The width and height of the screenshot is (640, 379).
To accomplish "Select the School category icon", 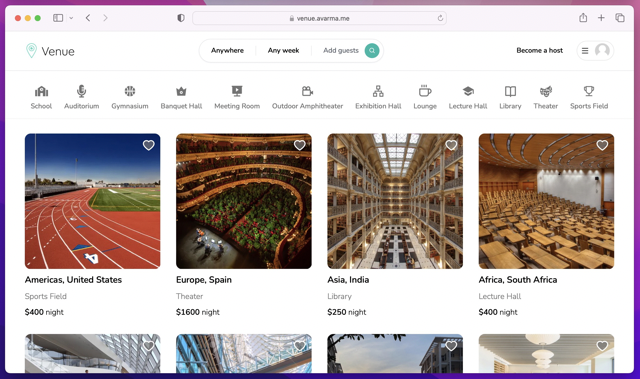I will pos(41,91).
